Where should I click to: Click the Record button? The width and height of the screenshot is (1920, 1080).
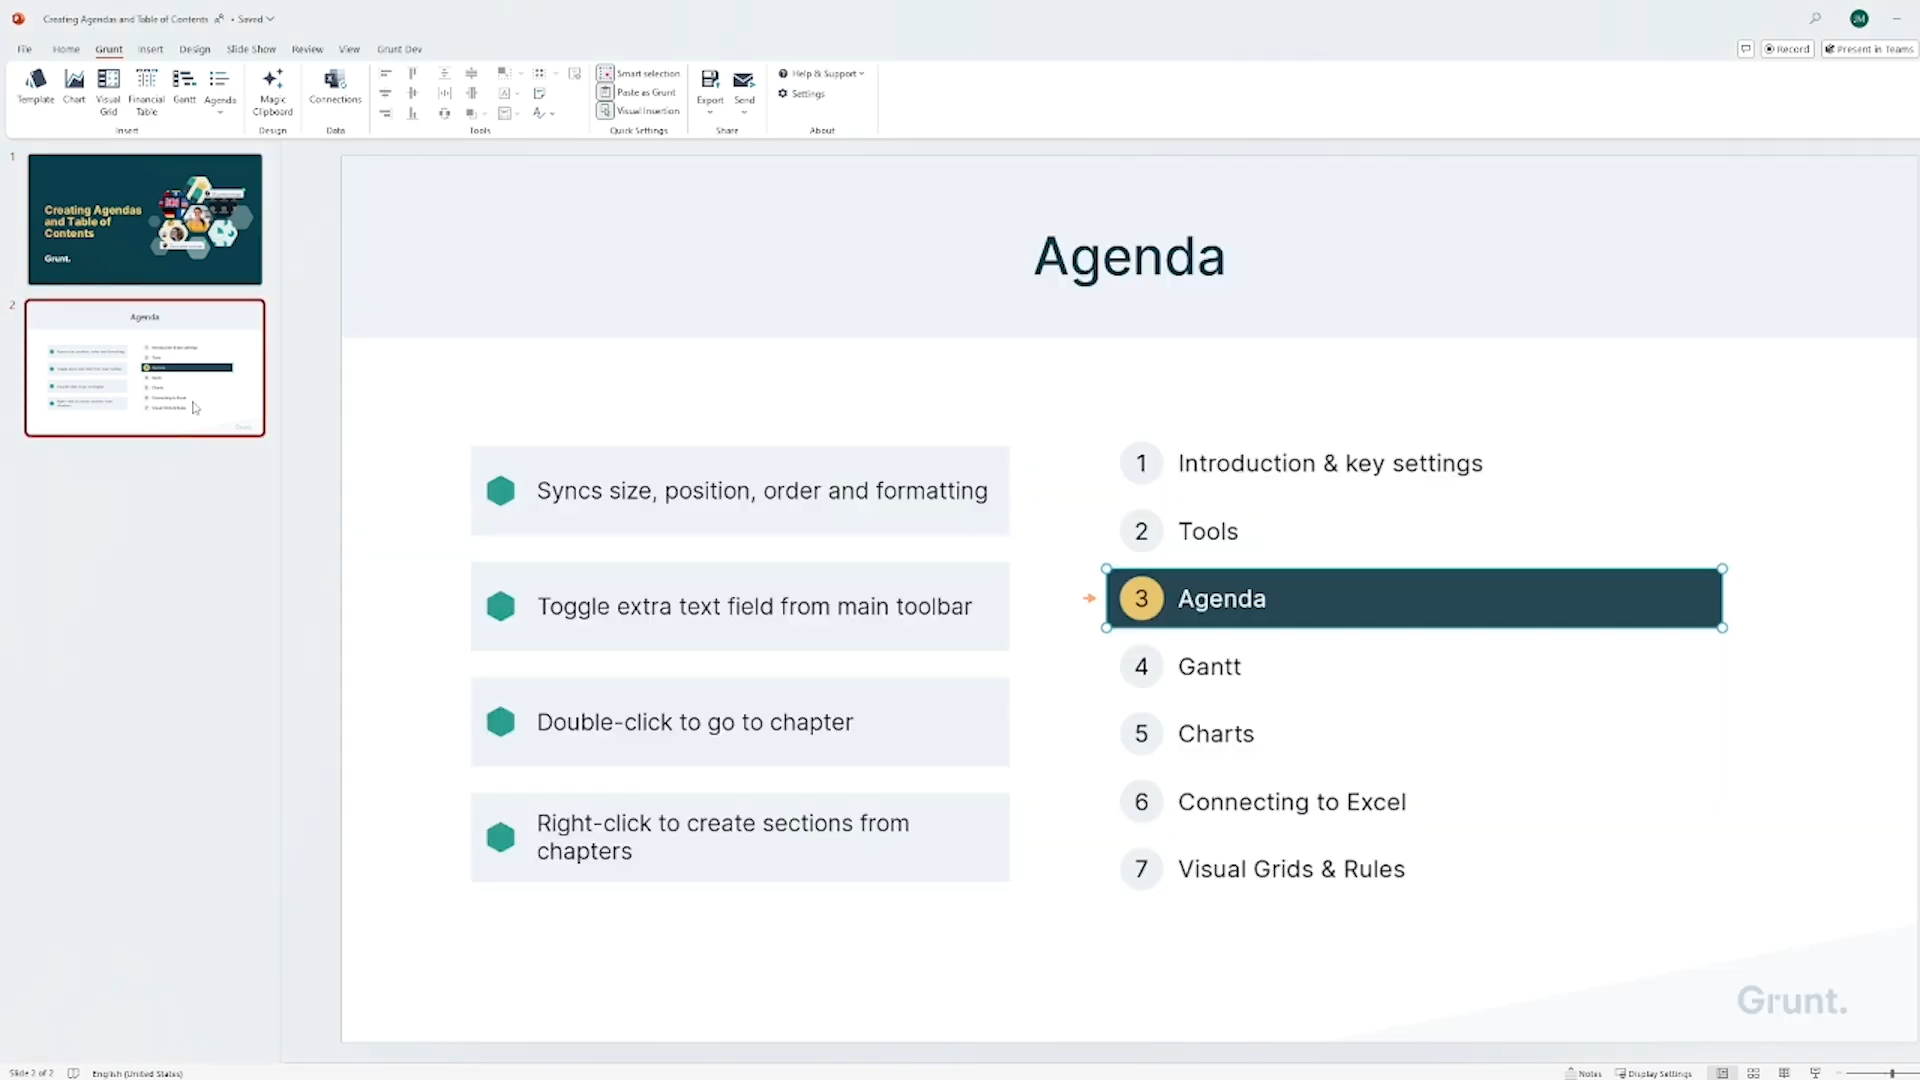click(1787, 49)
